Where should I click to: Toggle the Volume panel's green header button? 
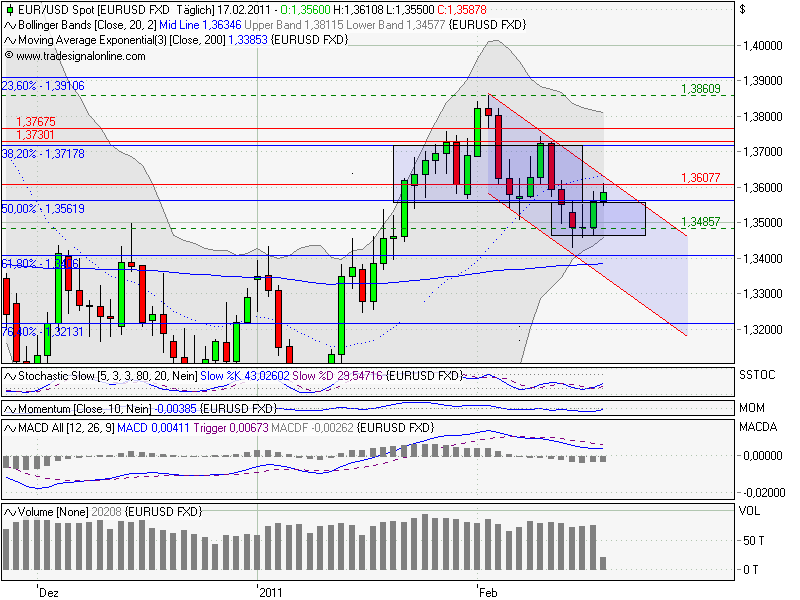coord(12,510)
